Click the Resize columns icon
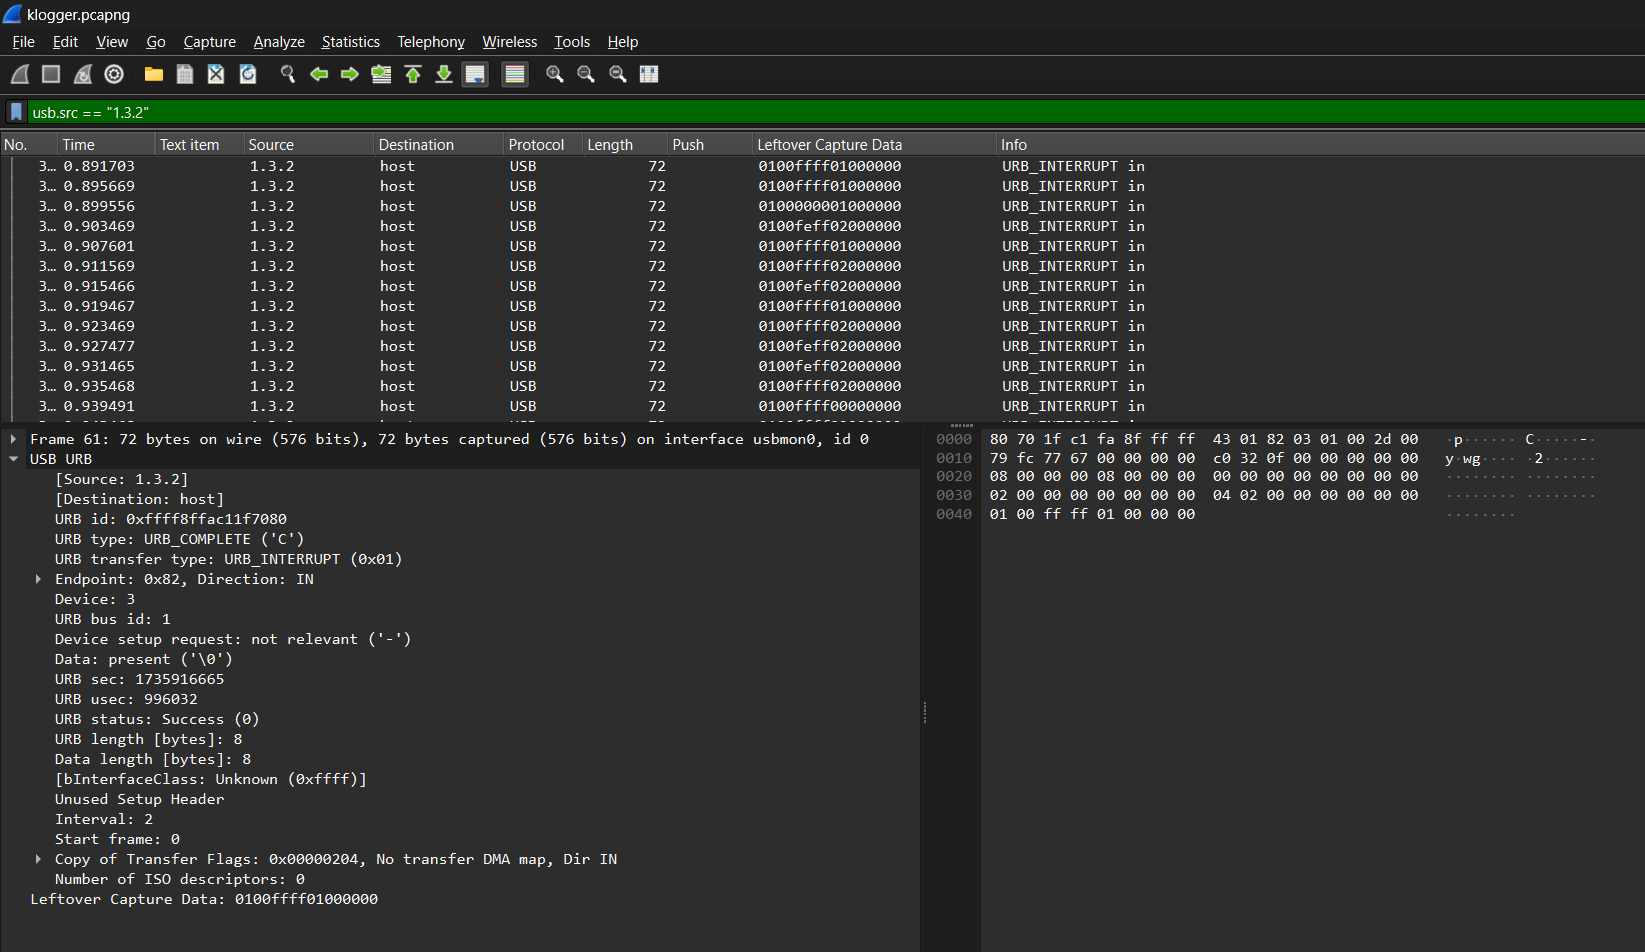1645x952 pixels. [x=649, y=74]
